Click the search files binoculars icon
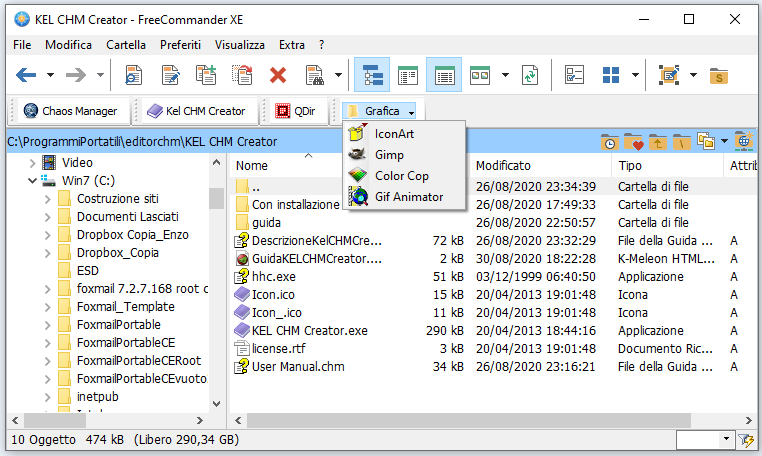Viewport: 762px width, 456px height. 315,75
